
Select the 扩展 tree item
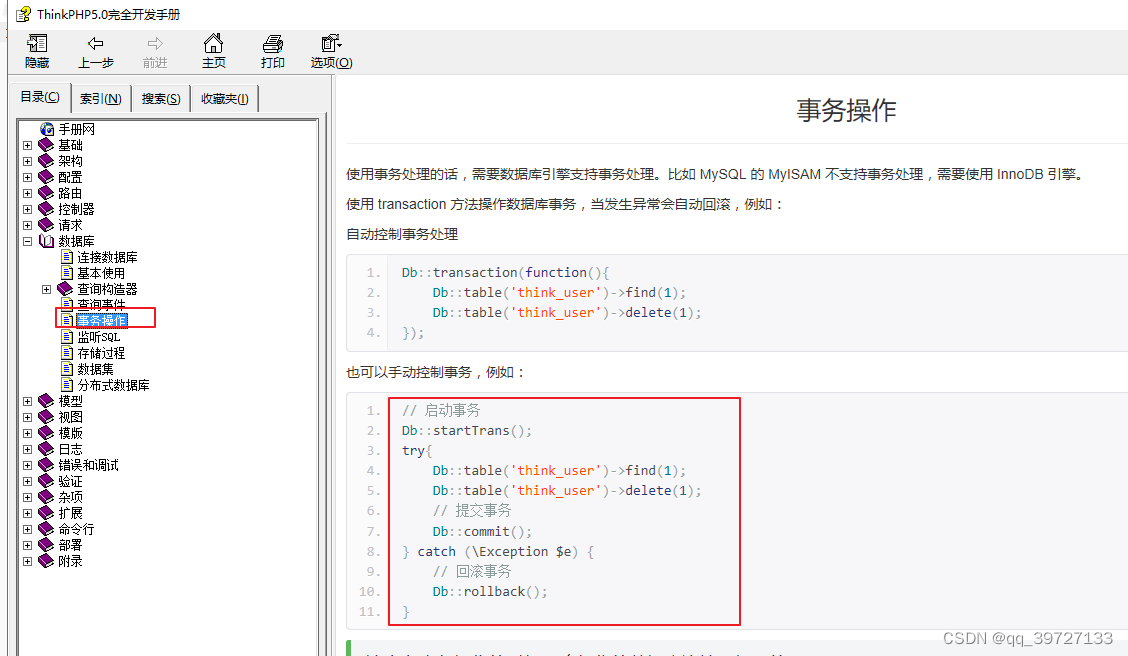pos(70,513)
